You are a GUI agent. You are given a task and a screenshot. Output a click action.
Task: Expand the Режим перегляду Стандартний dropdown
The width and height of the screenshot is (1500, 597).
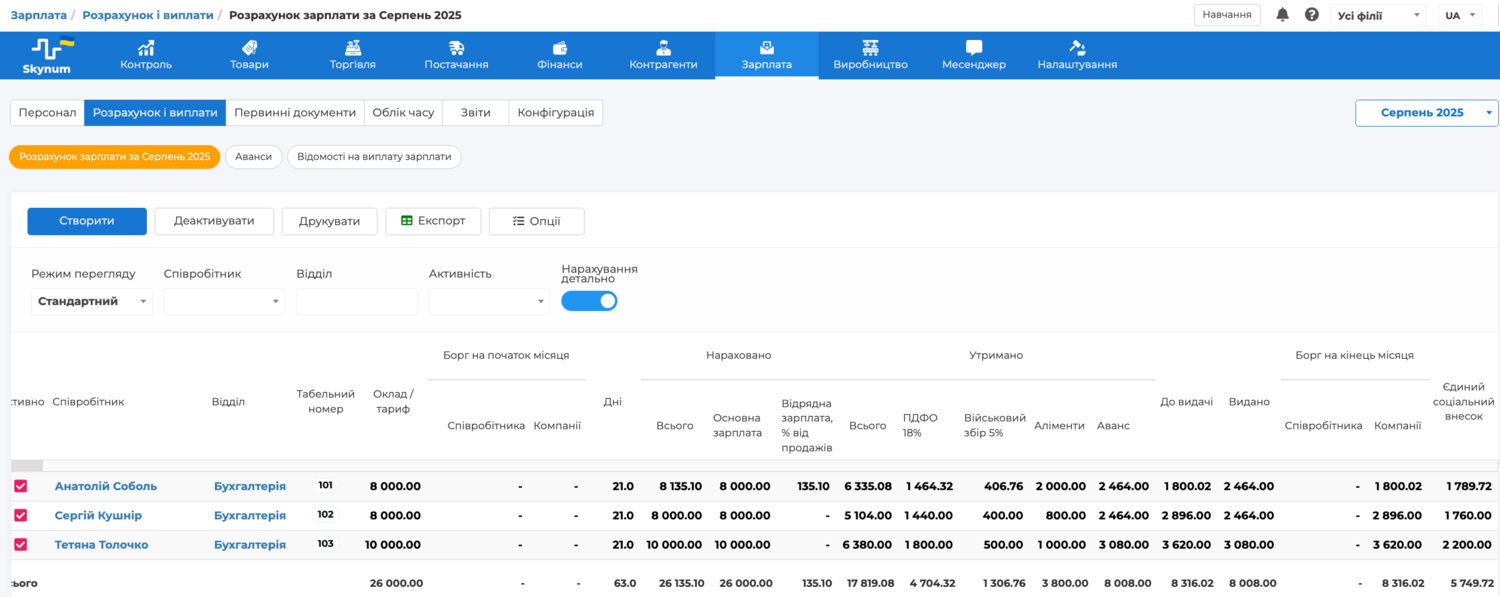click(91, 302)
